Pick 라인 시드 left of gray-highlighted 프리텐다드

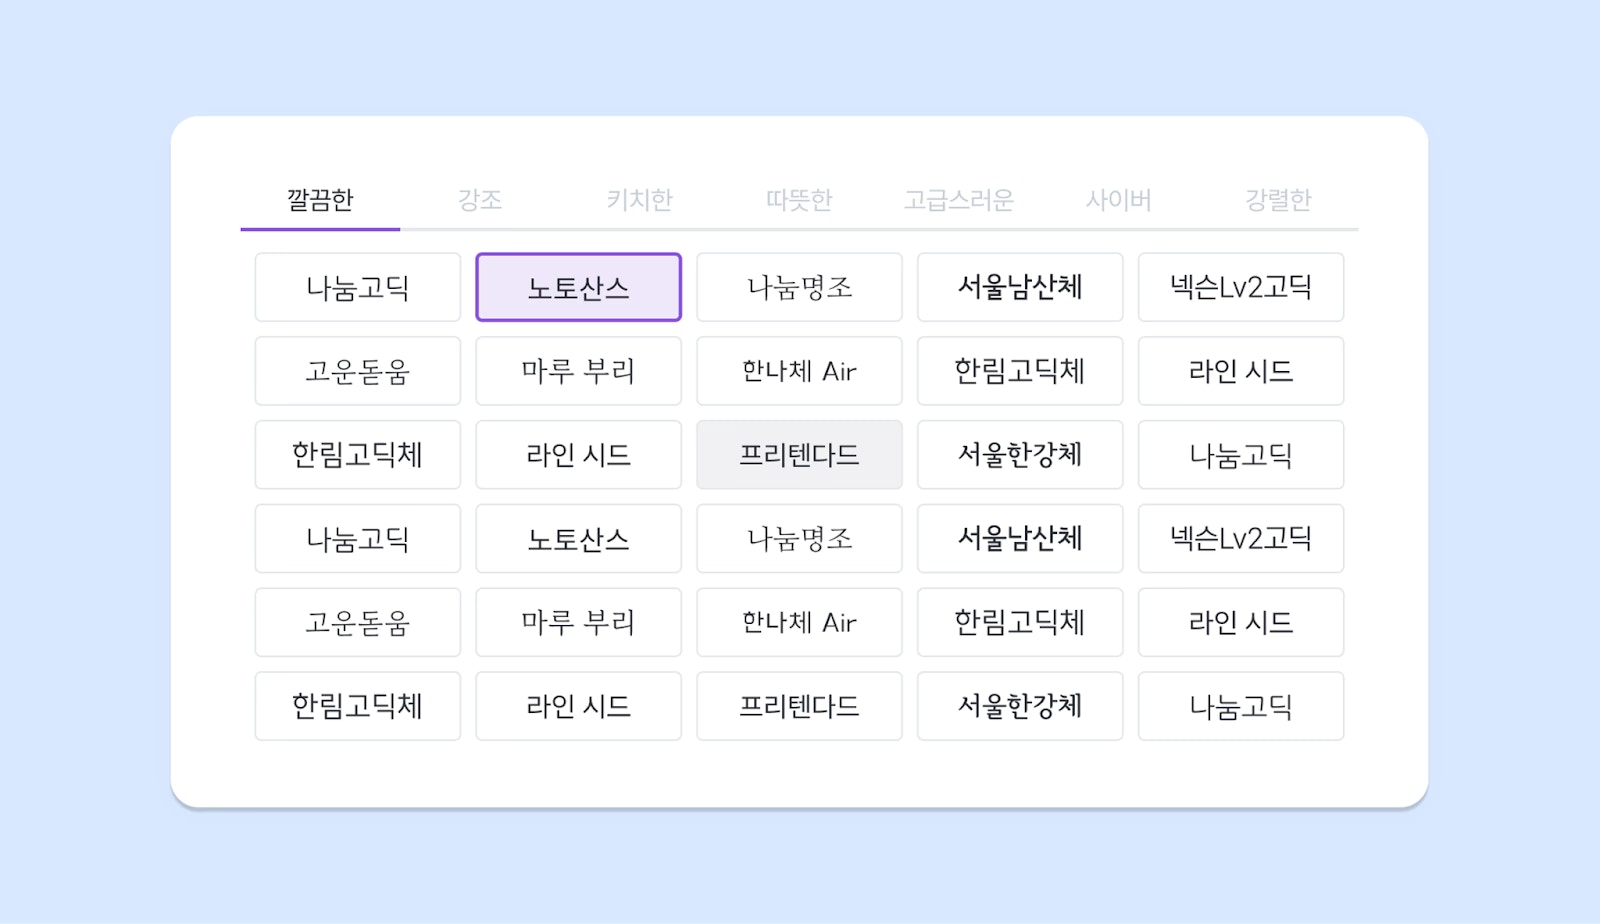579,455
